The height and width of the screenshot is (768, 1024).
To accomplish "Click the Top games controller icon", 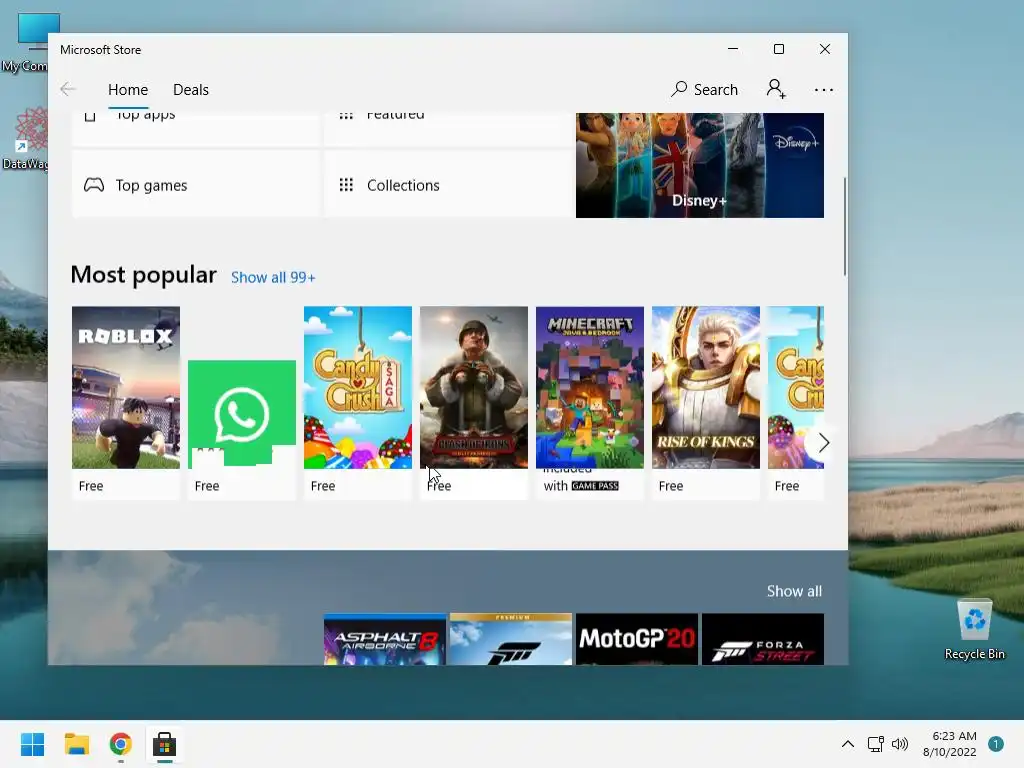I will pyautogui.click(x=94, y=185).
